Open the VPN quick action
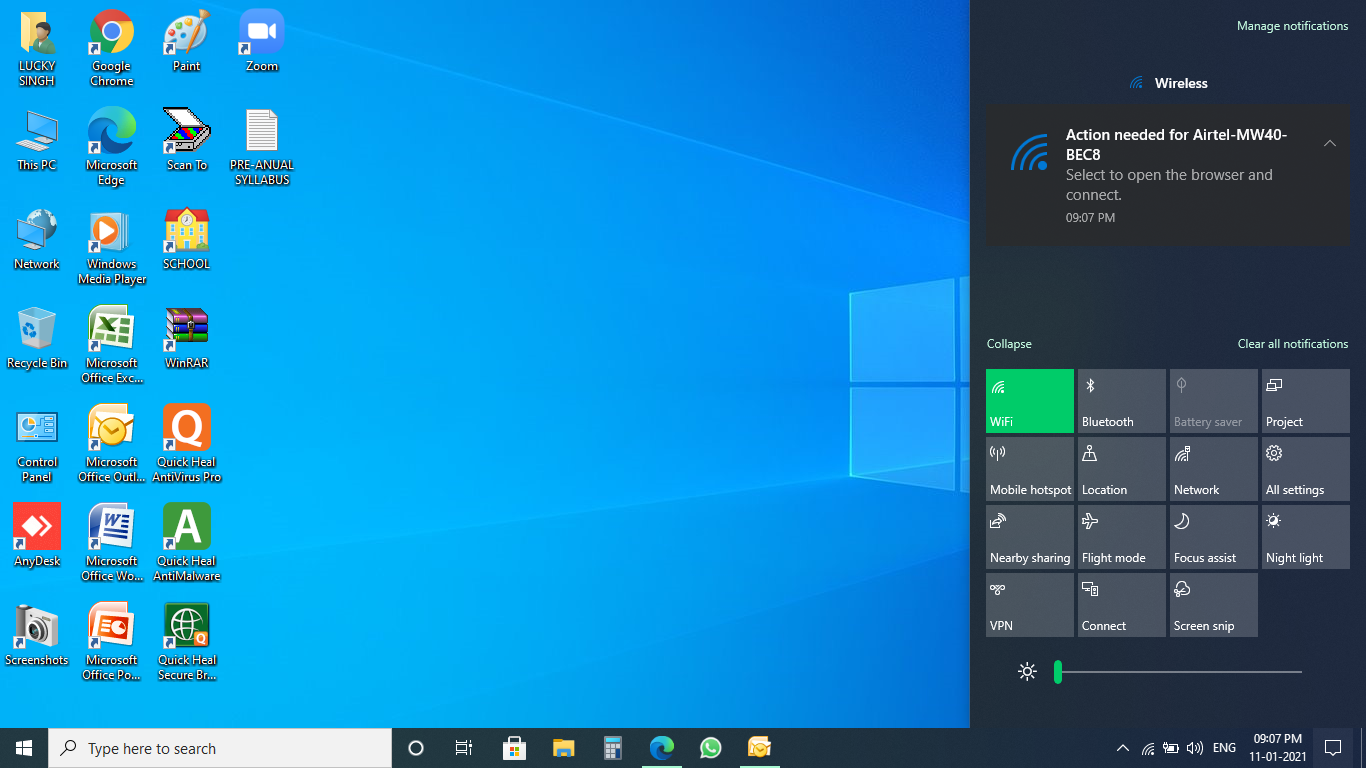Image resolution: width=1366 pixels, height=768 pixels. pyautogui.click(x=1030, y=605)
